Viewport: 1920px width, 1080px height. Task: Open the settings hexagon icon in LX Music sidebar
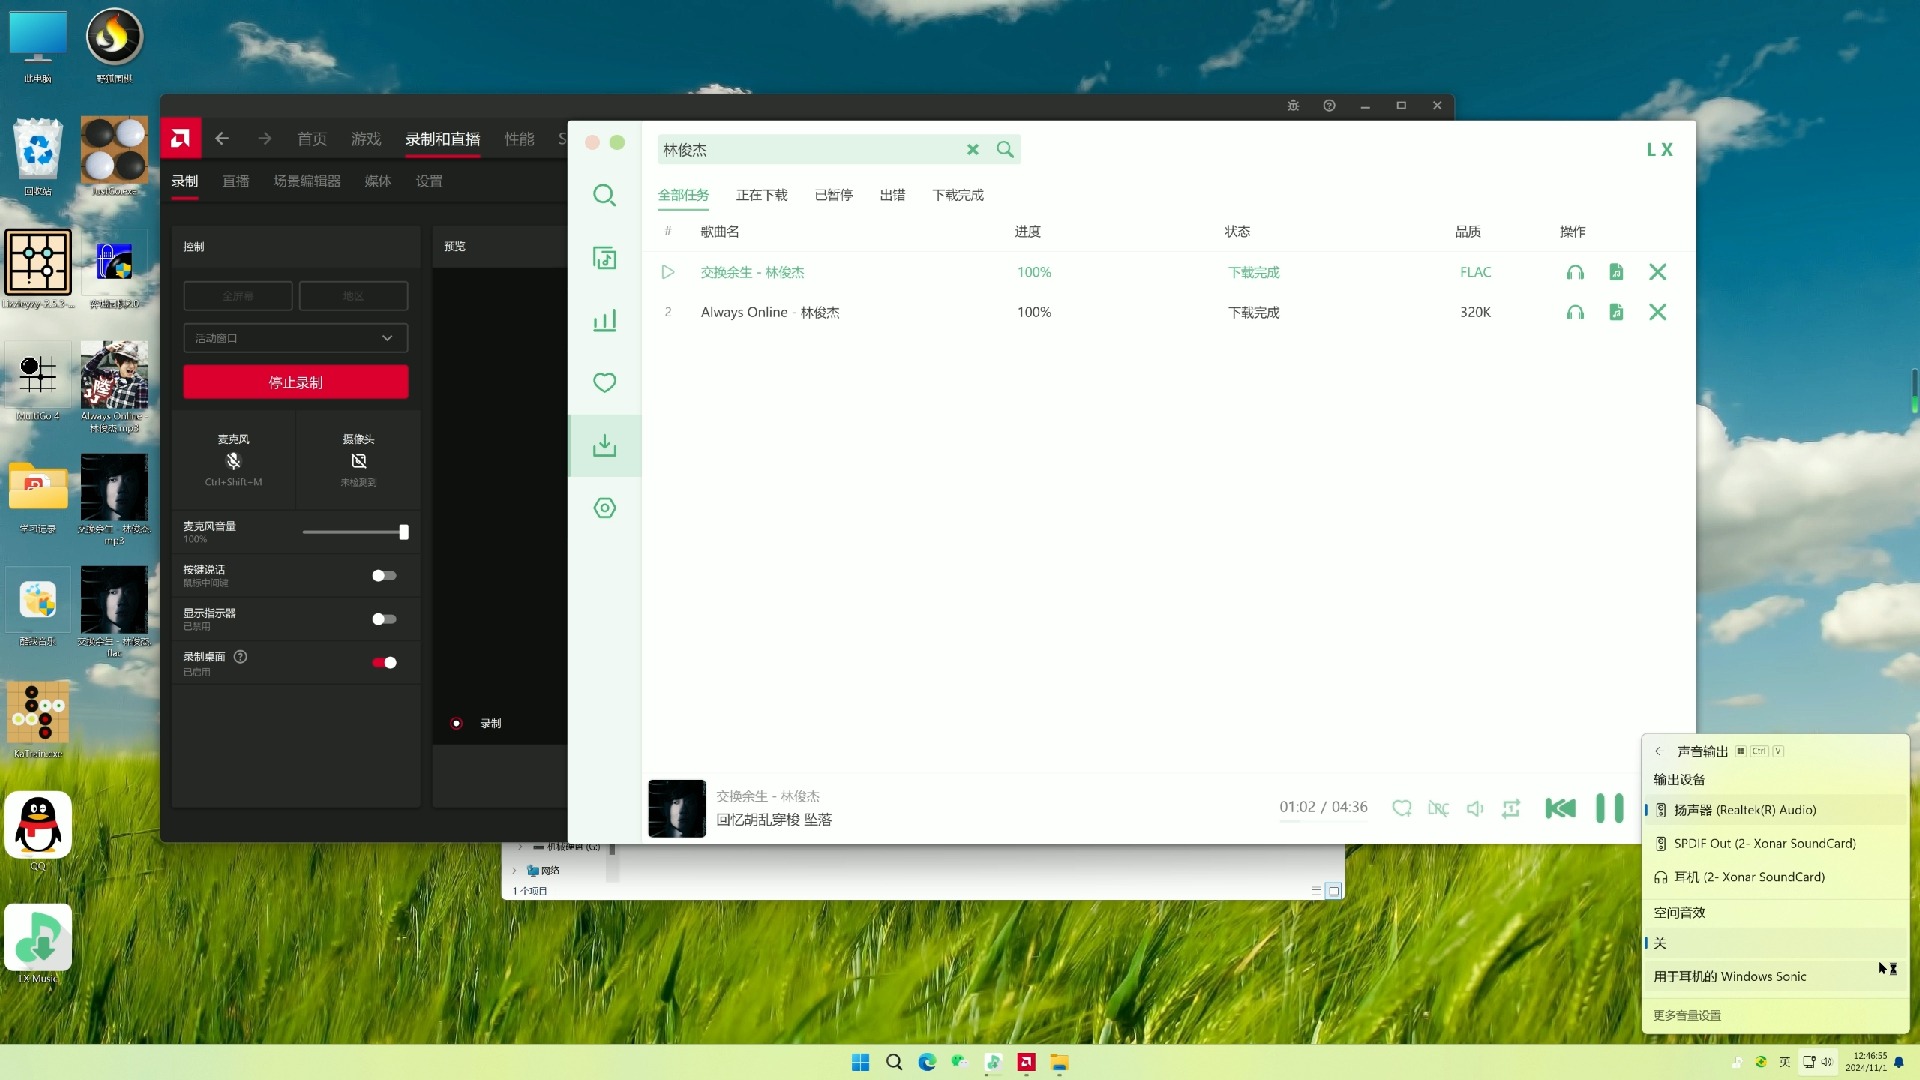(x=604, y=508)
